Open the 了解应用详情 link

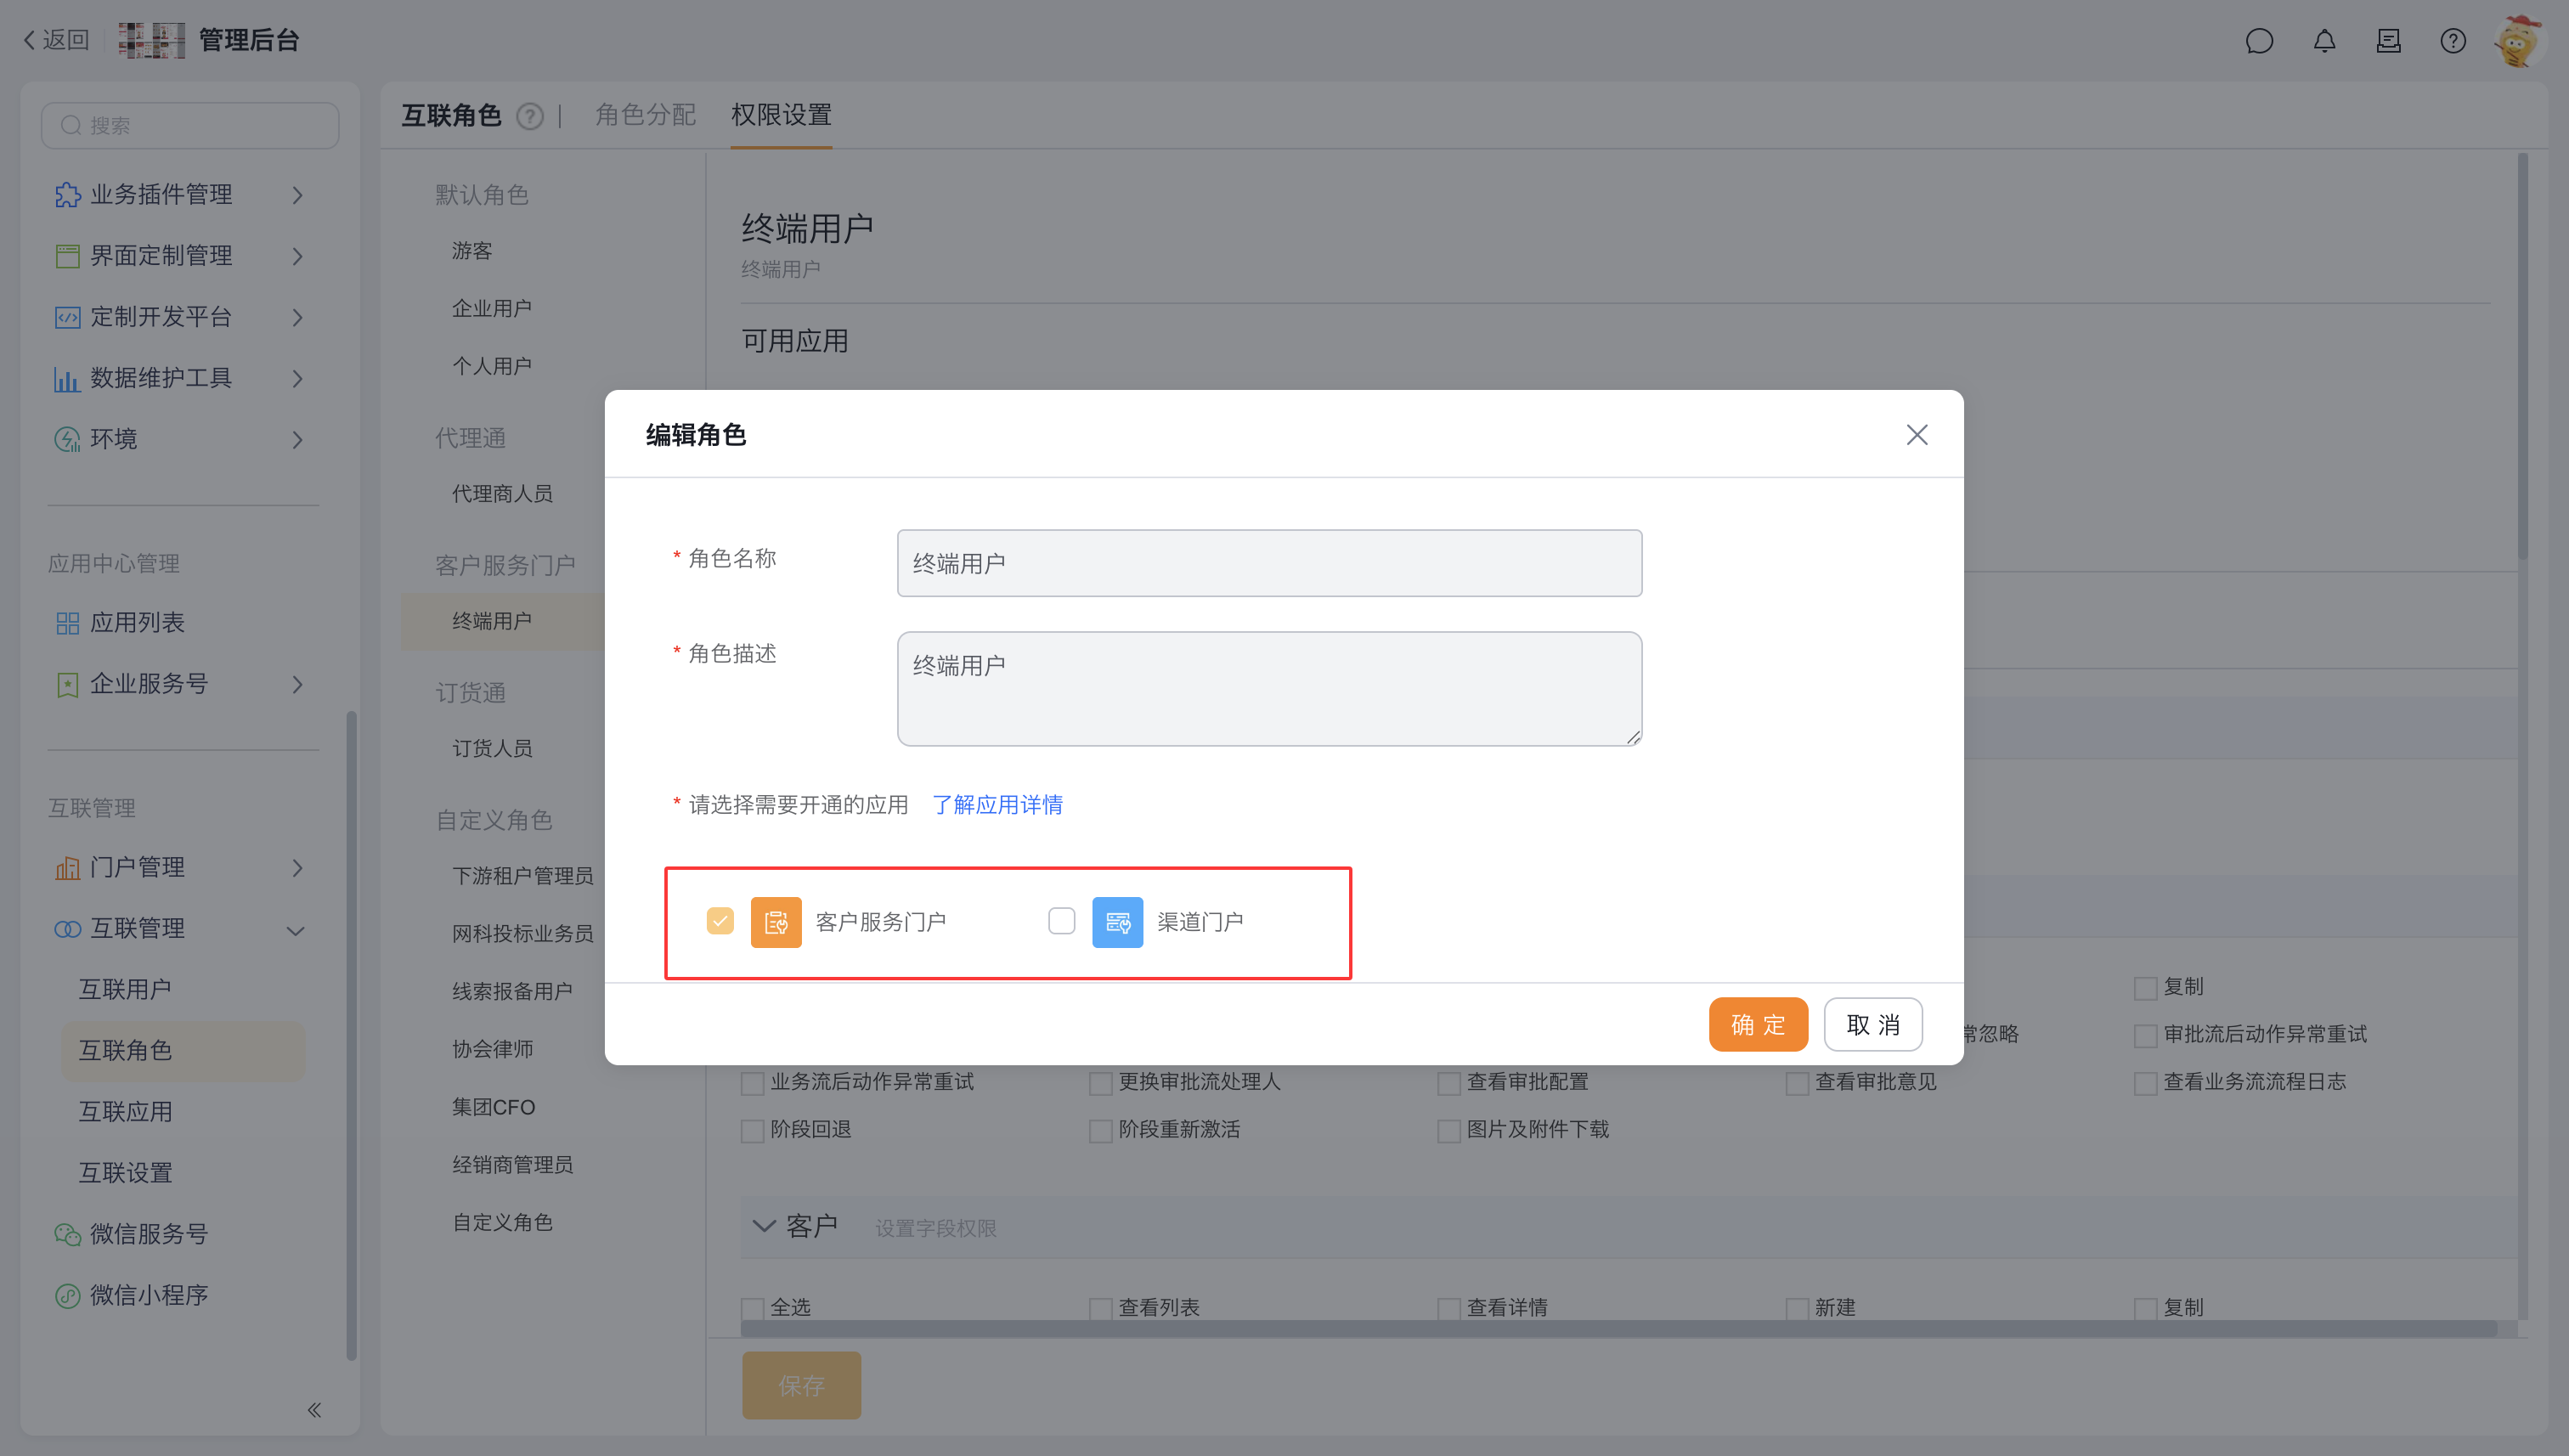point(997,805)
